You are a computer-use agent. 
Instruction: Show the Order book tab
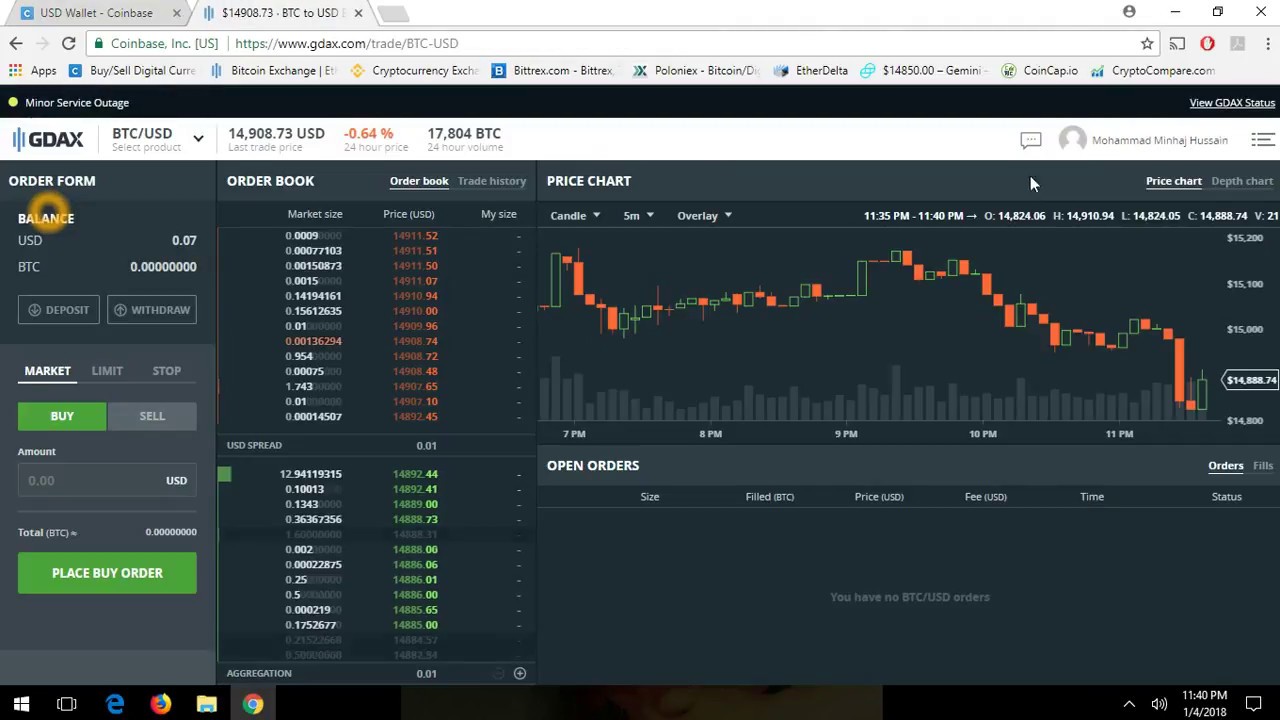click(x=419, y=181)
